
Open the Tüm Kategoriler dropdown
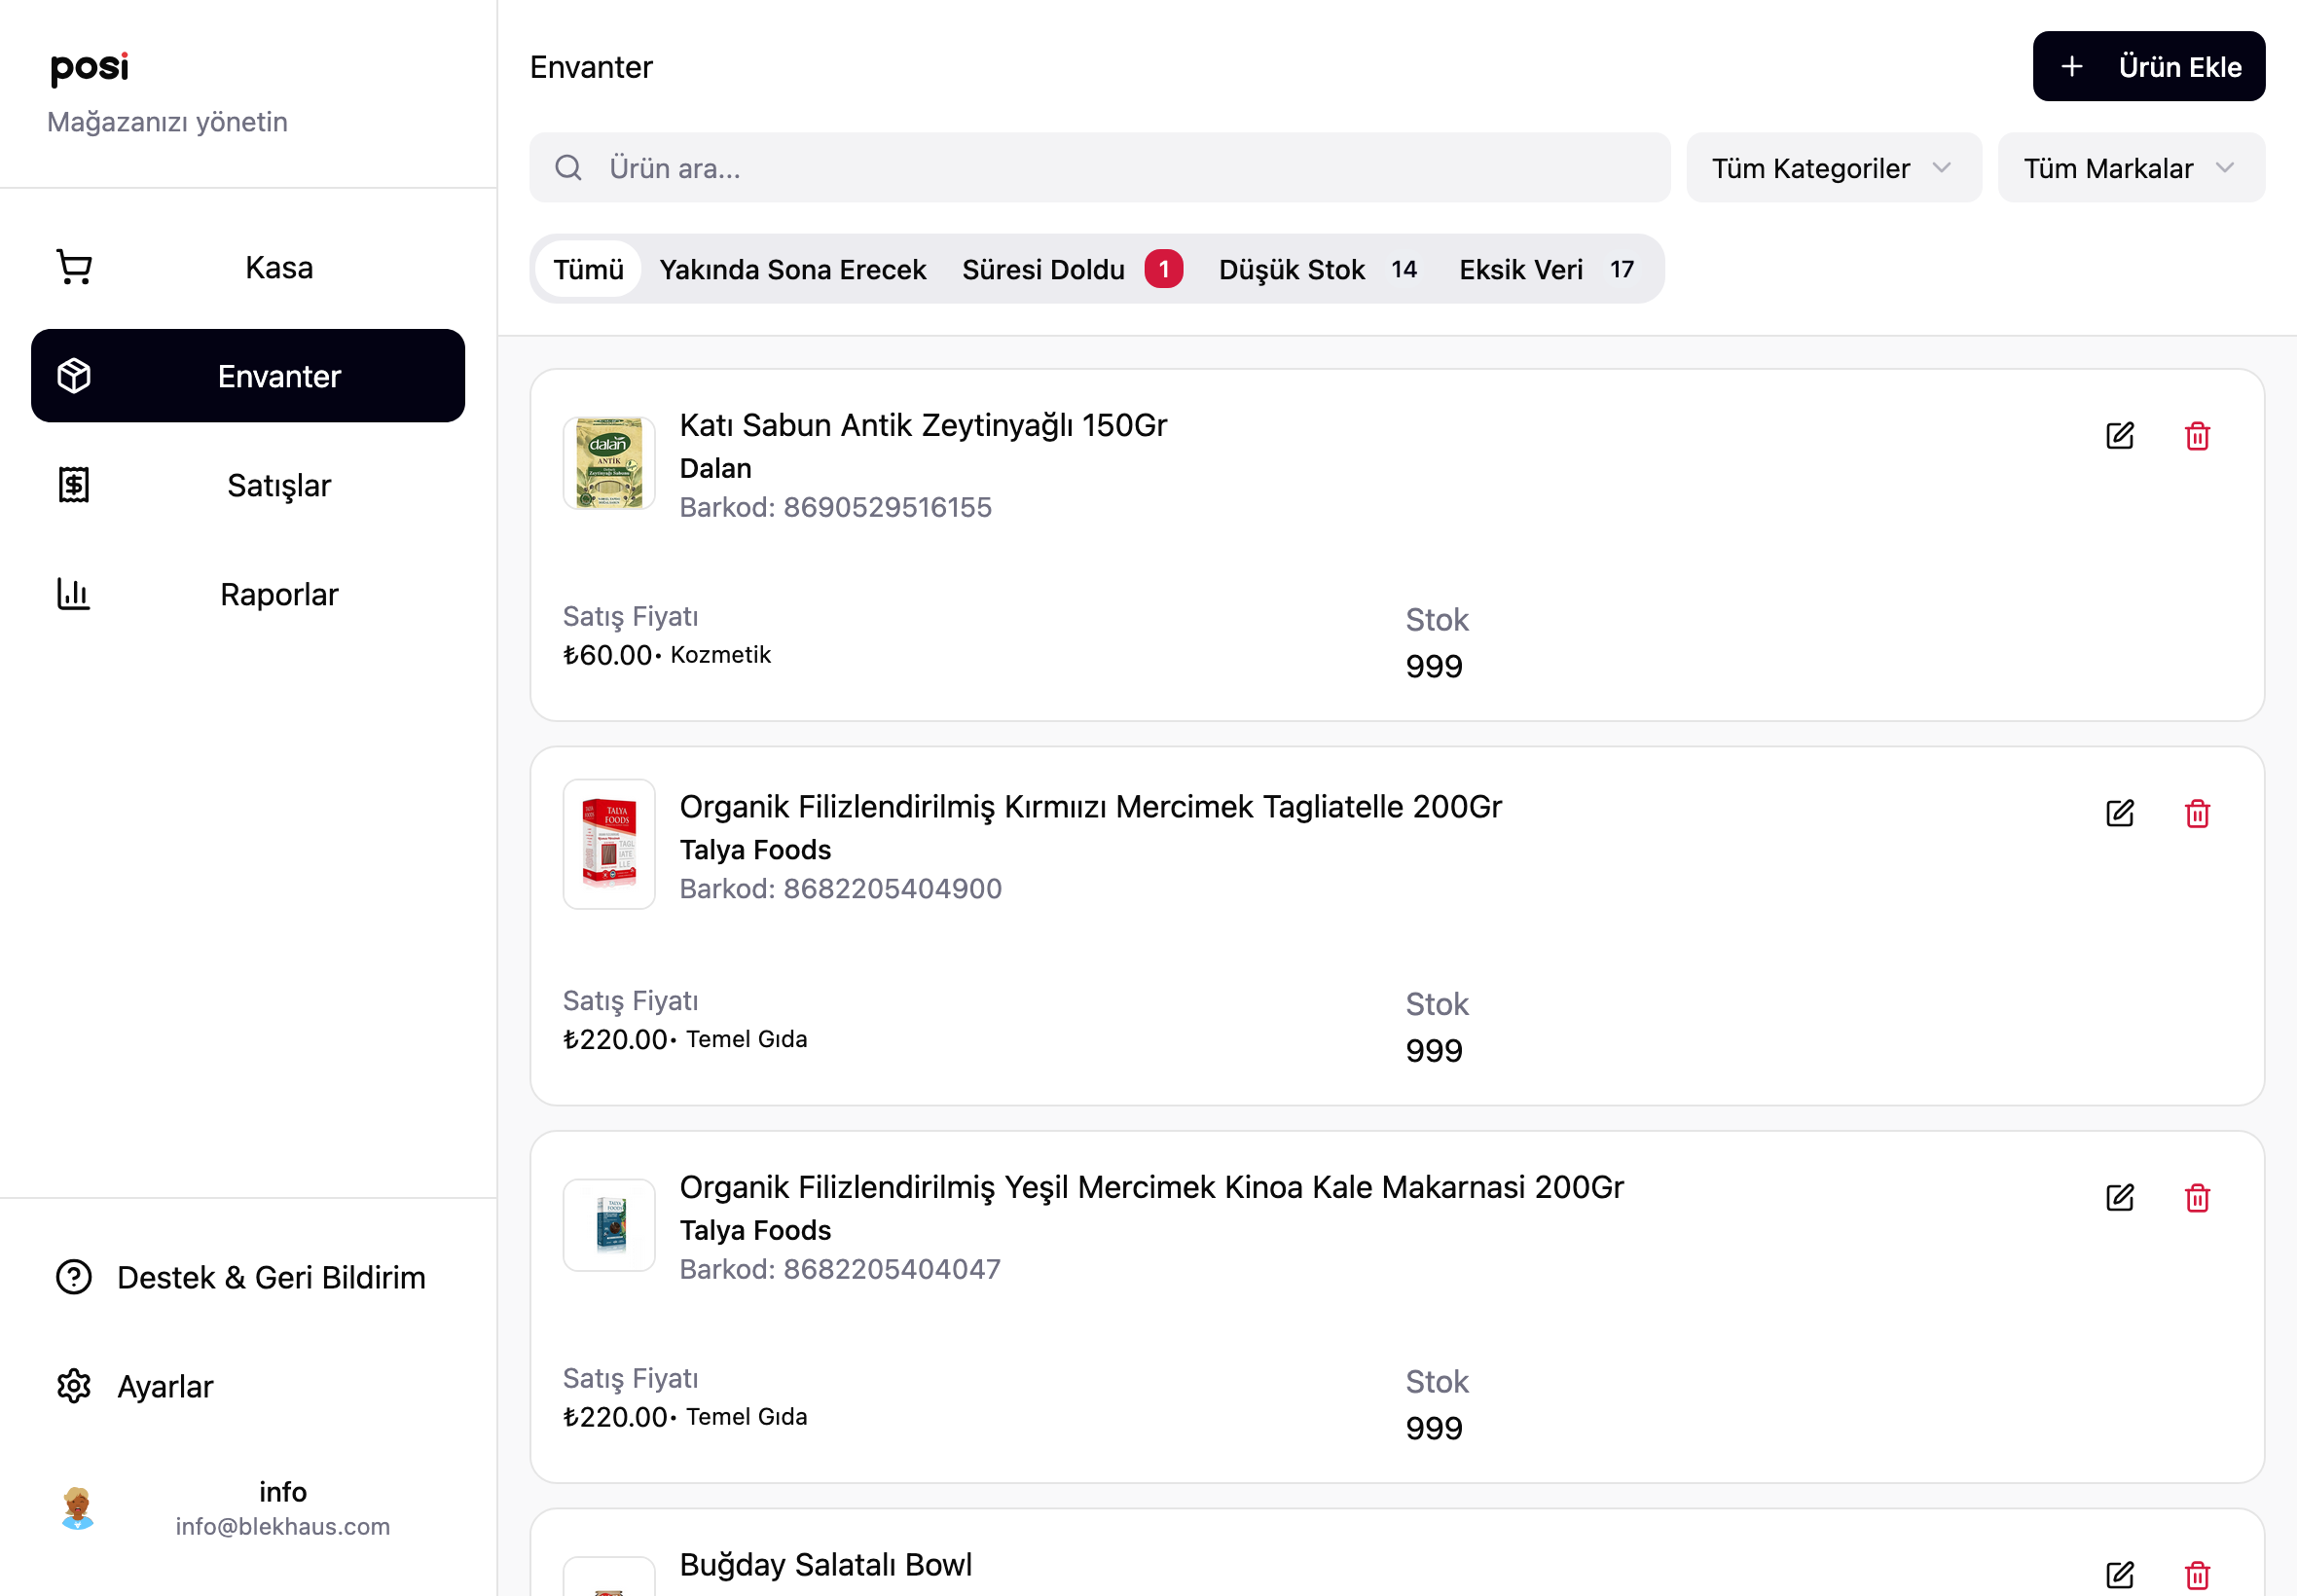1834,168
